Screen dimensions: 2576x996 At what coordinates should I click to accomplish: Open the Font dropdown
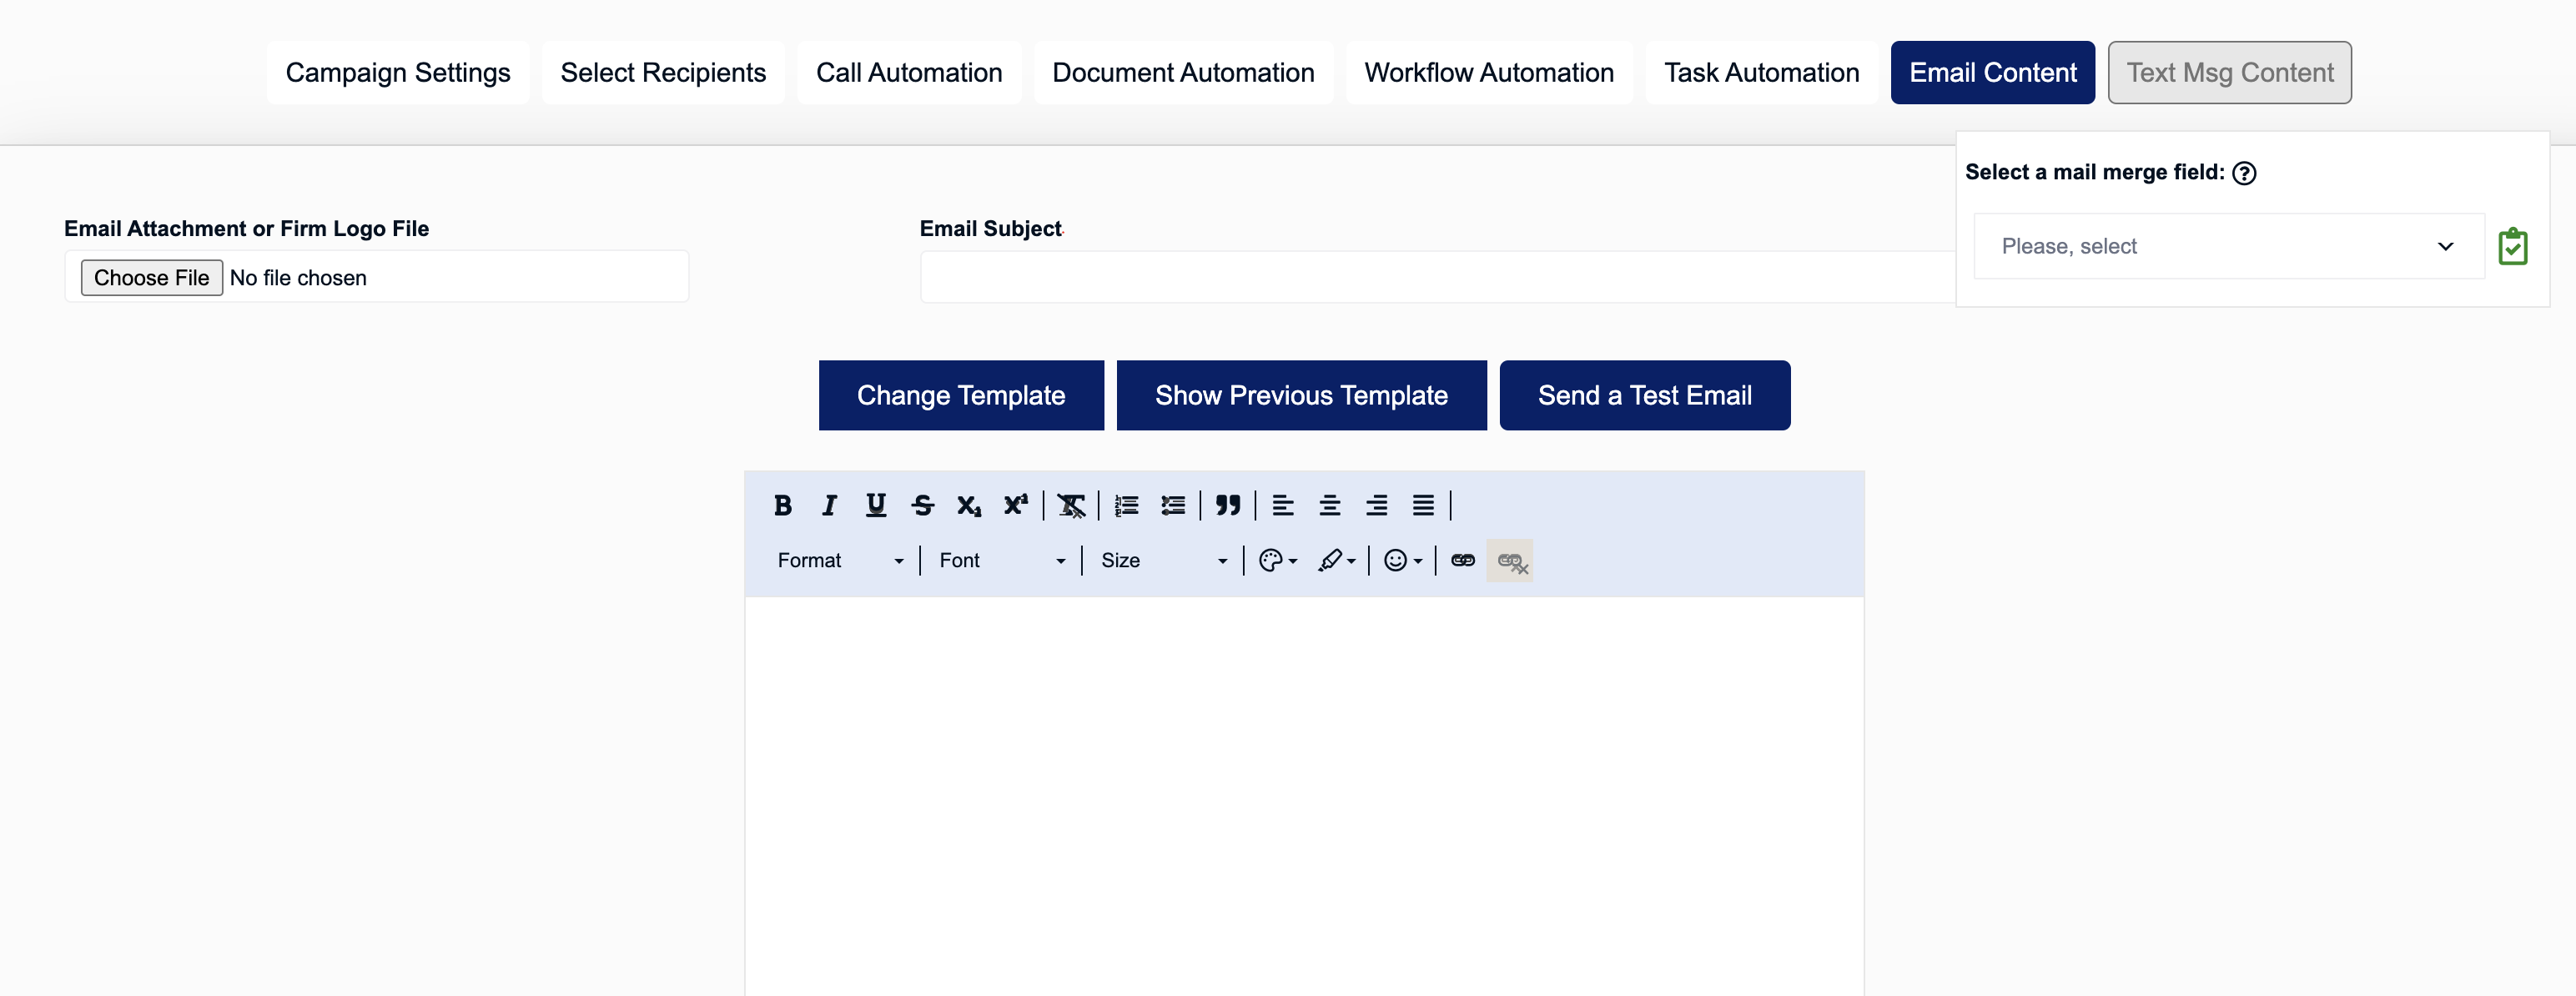coord(1001,560)
